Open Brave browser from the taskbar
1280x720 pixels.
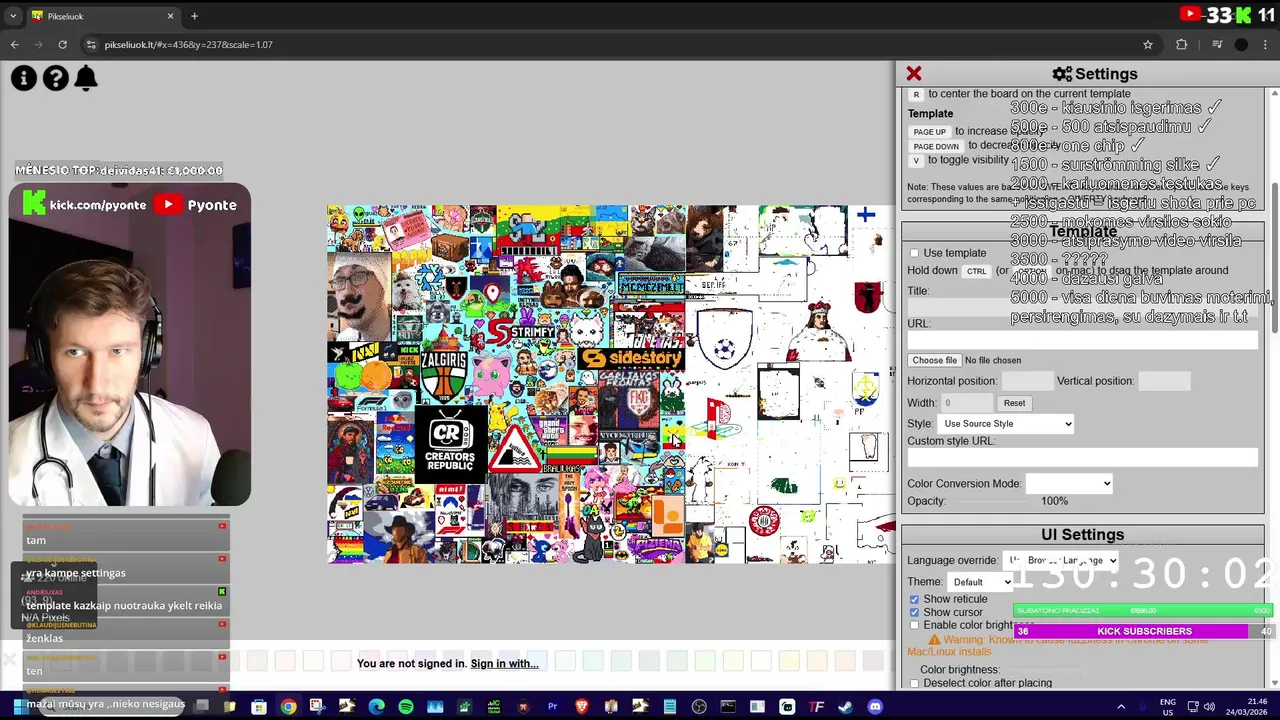click(581, 707)
